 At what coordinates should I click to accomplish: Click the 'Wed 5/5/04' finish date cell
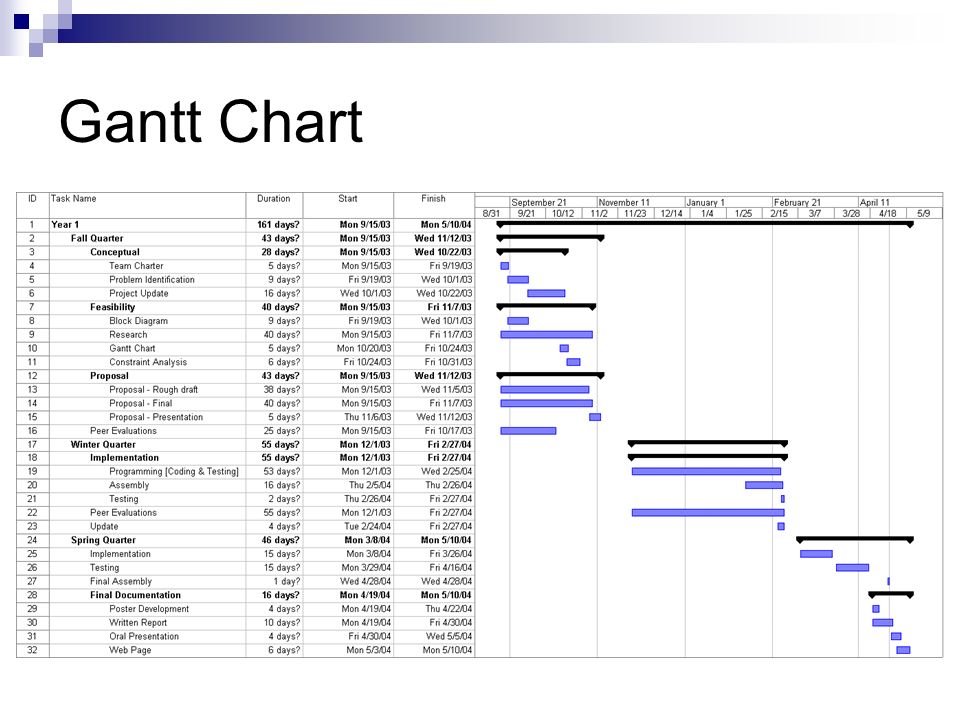(x=449, y=637)
